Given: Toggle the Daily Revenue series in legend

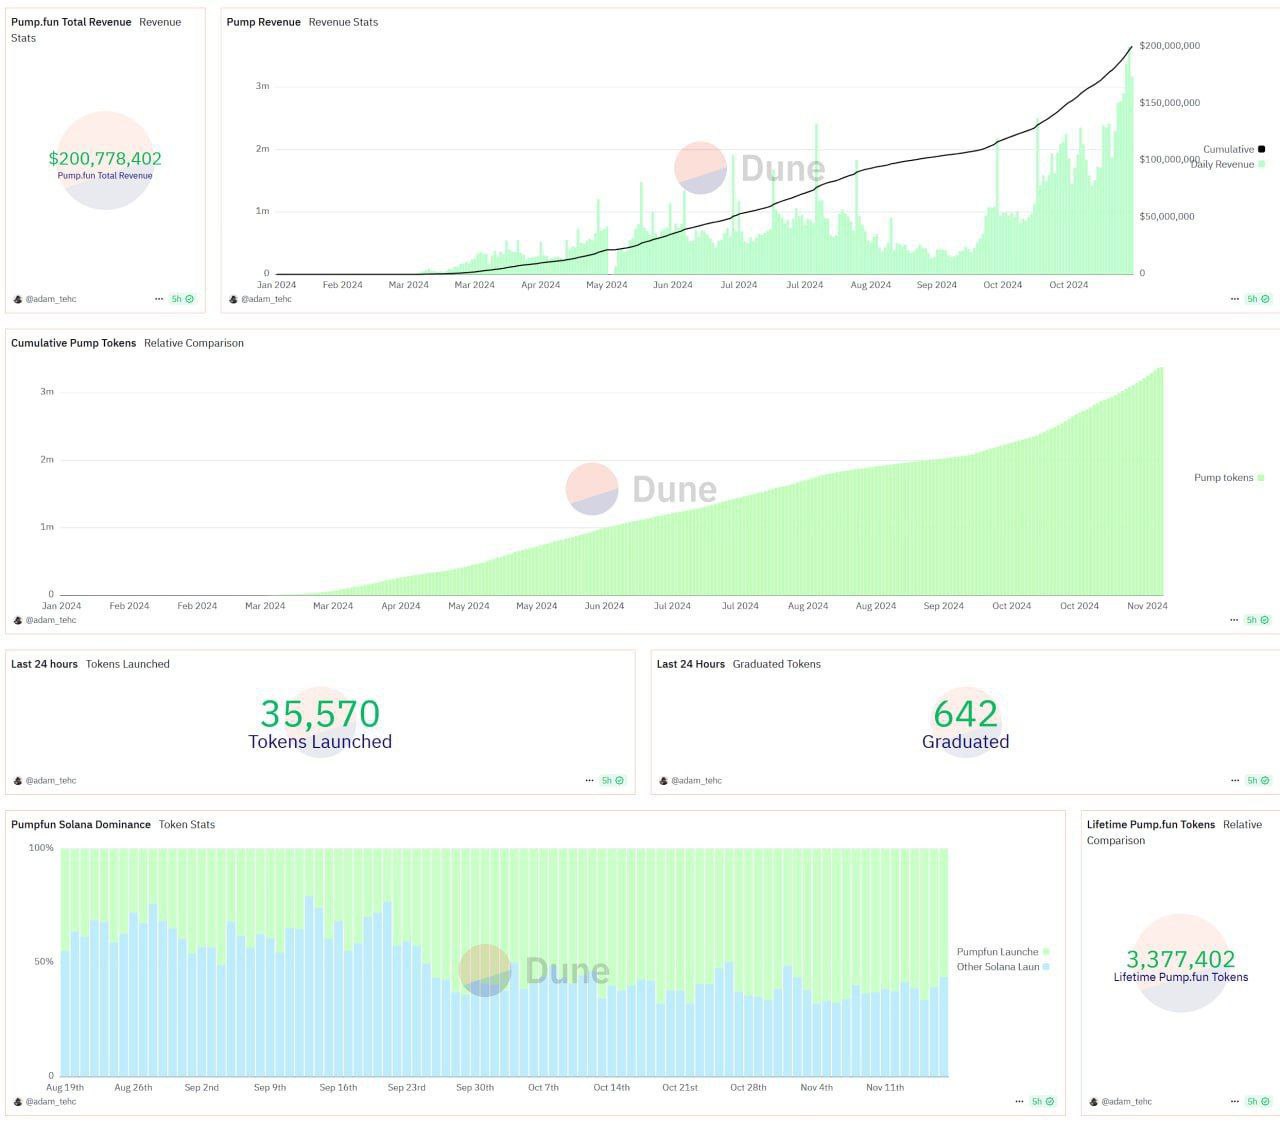Looking at the screenshot, I should 1228,164.
